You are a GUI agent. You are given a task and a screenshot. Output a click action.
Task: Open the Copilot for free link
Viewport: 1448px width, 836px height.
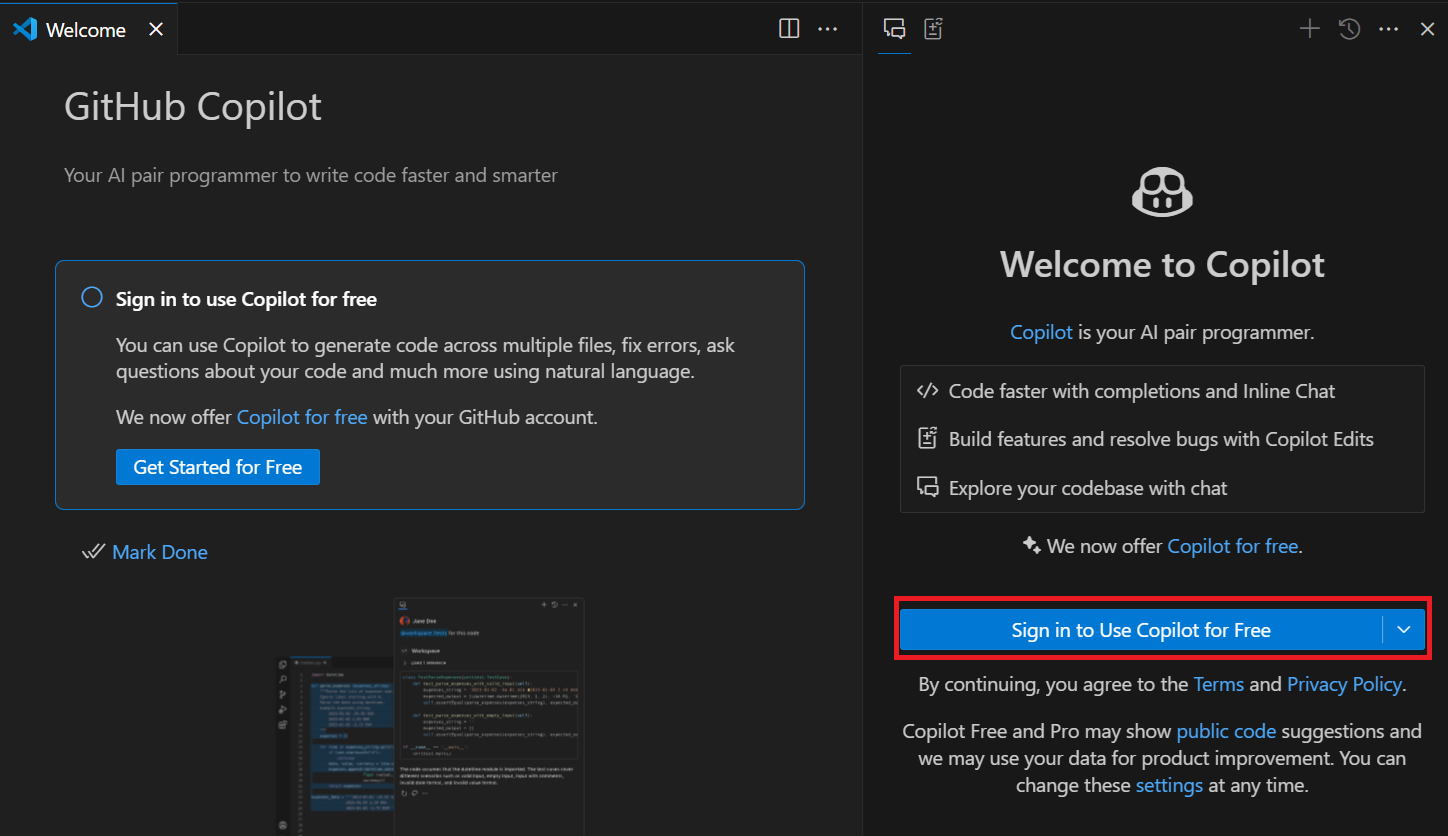302,416
